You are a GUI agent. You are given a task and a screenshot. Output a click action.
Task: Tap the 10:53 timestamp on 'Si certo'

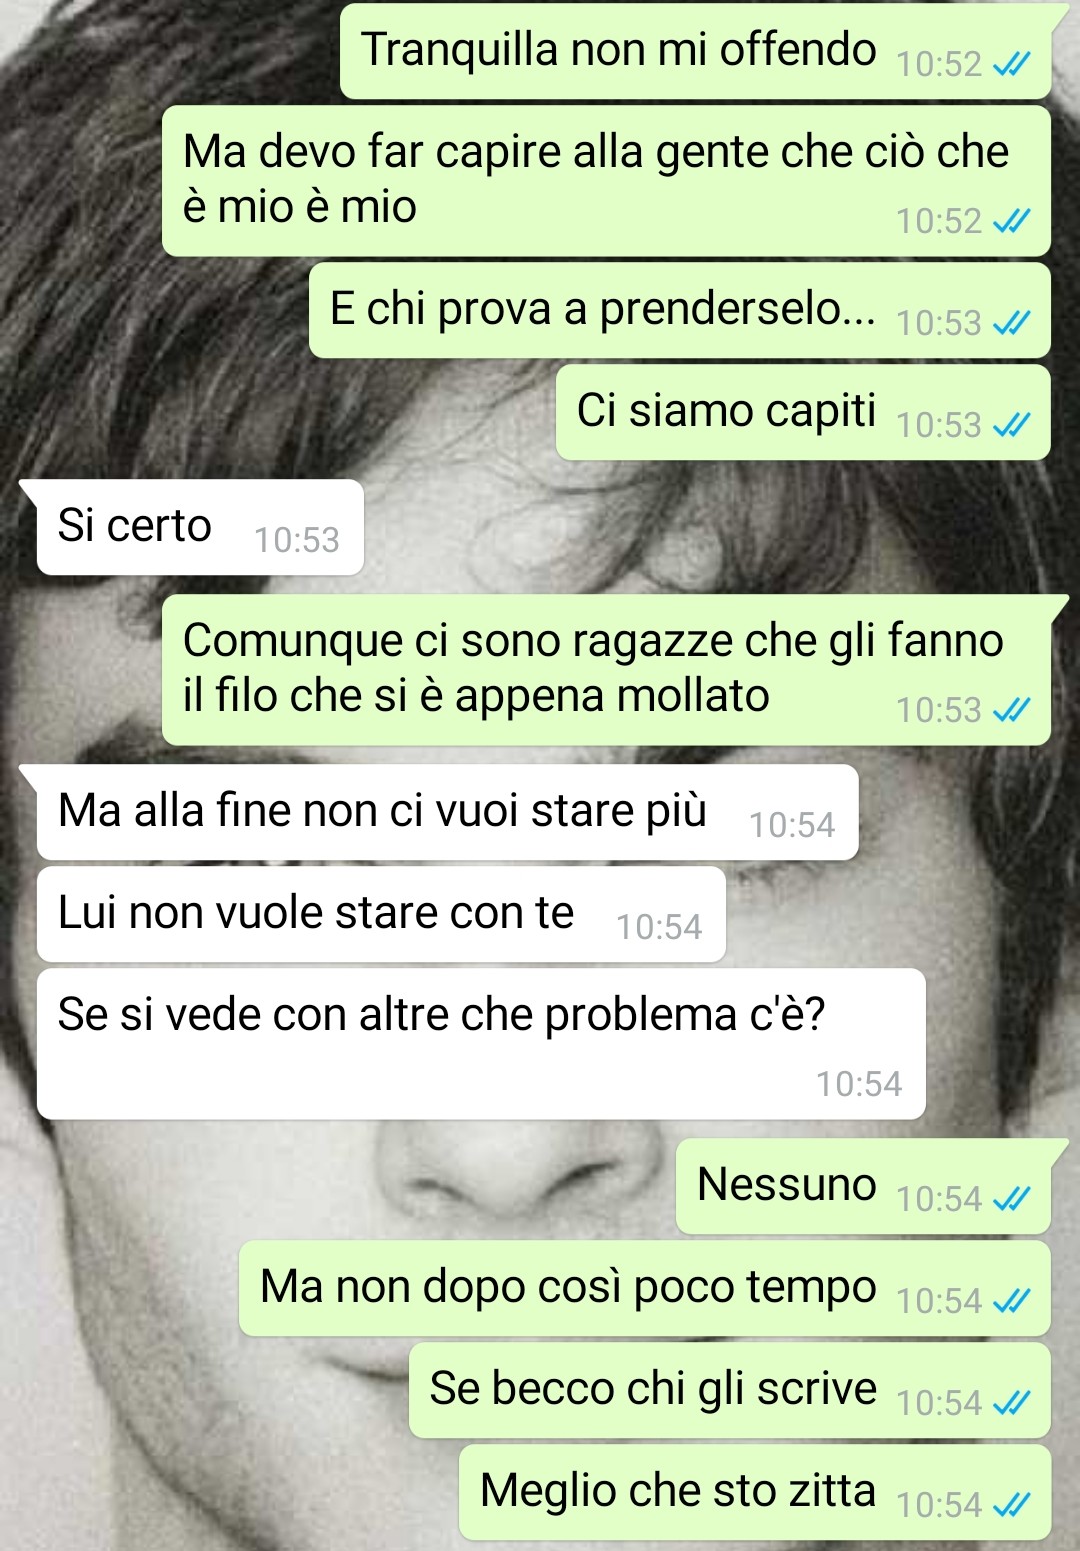[x=297, y=540]
